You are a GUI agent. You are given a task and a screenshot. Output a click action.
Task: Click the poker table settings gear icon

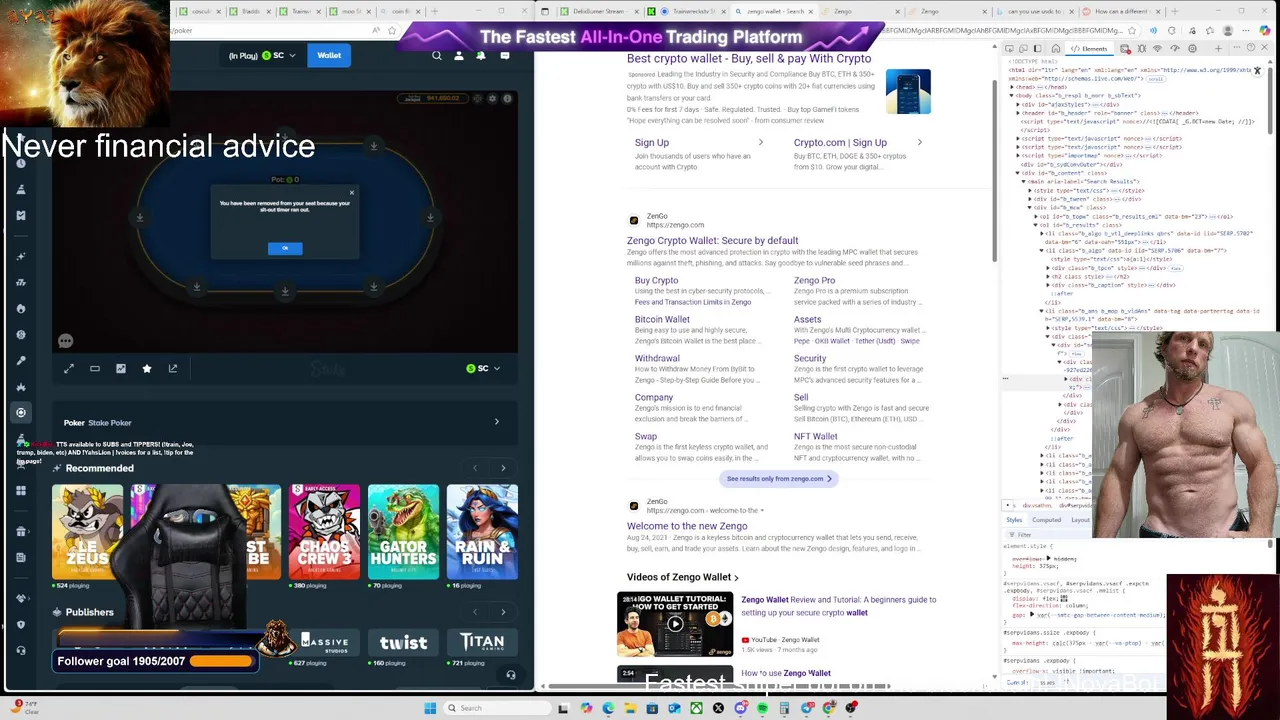(492, 99)
